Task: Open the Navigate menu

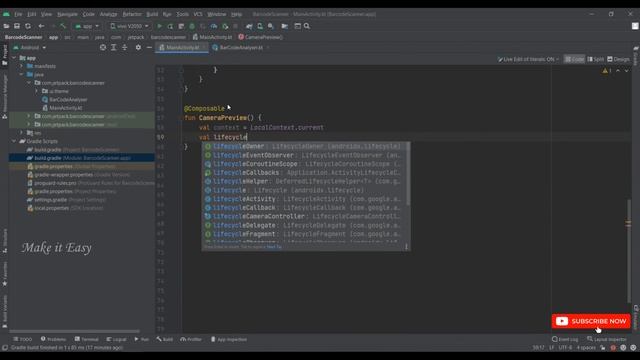Action: [67, 14]
